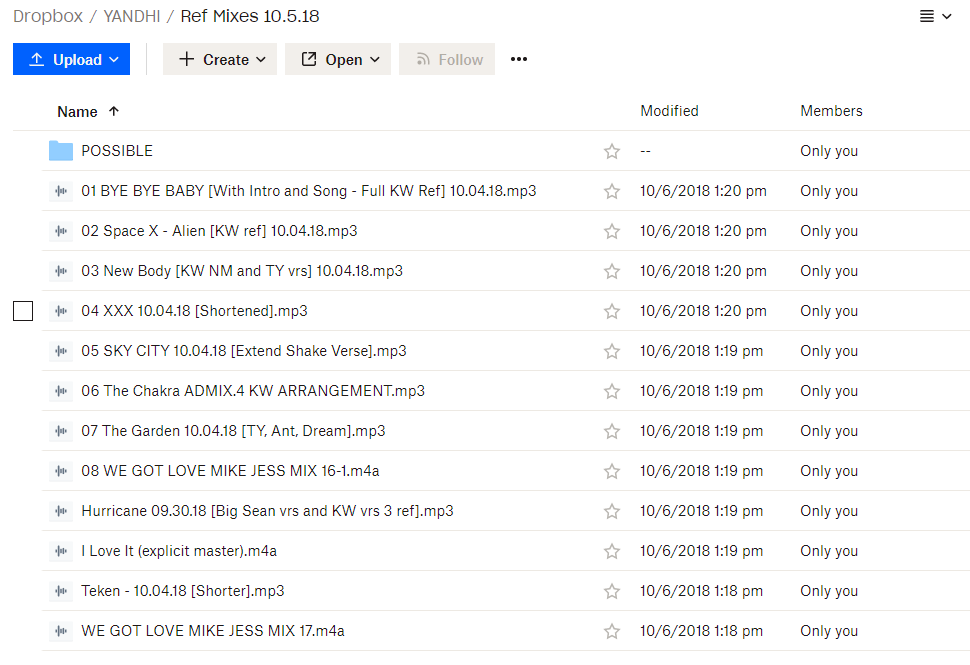Screen dimensions: 970x665
Task: Expand the Create dropdown menu
Action: pos(220,59)
